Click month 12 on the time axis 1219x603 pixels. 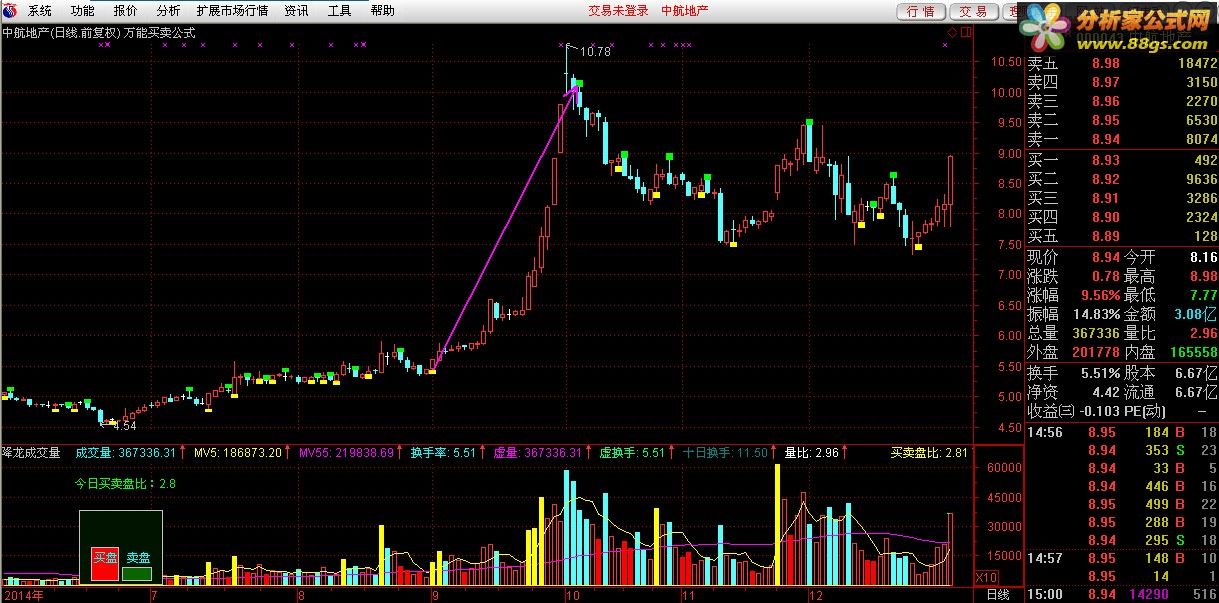point(816,595)
